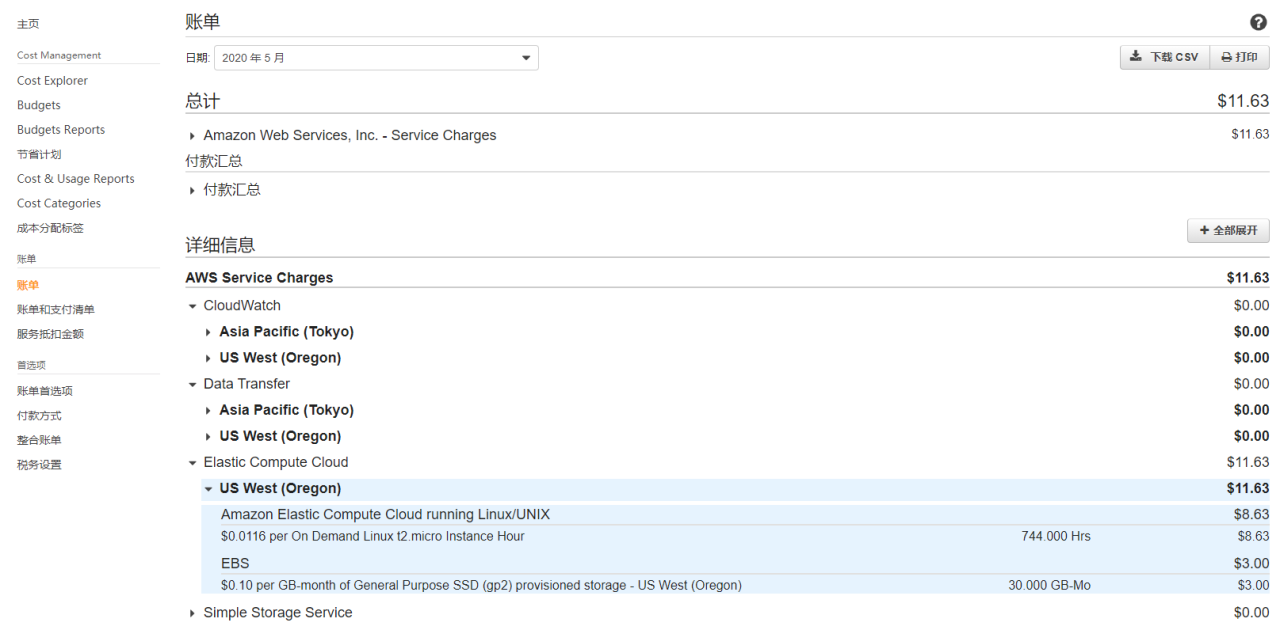Click the 全部展开 expand all button
Screen dimensions: 1280x630
tap(1228, 231)
